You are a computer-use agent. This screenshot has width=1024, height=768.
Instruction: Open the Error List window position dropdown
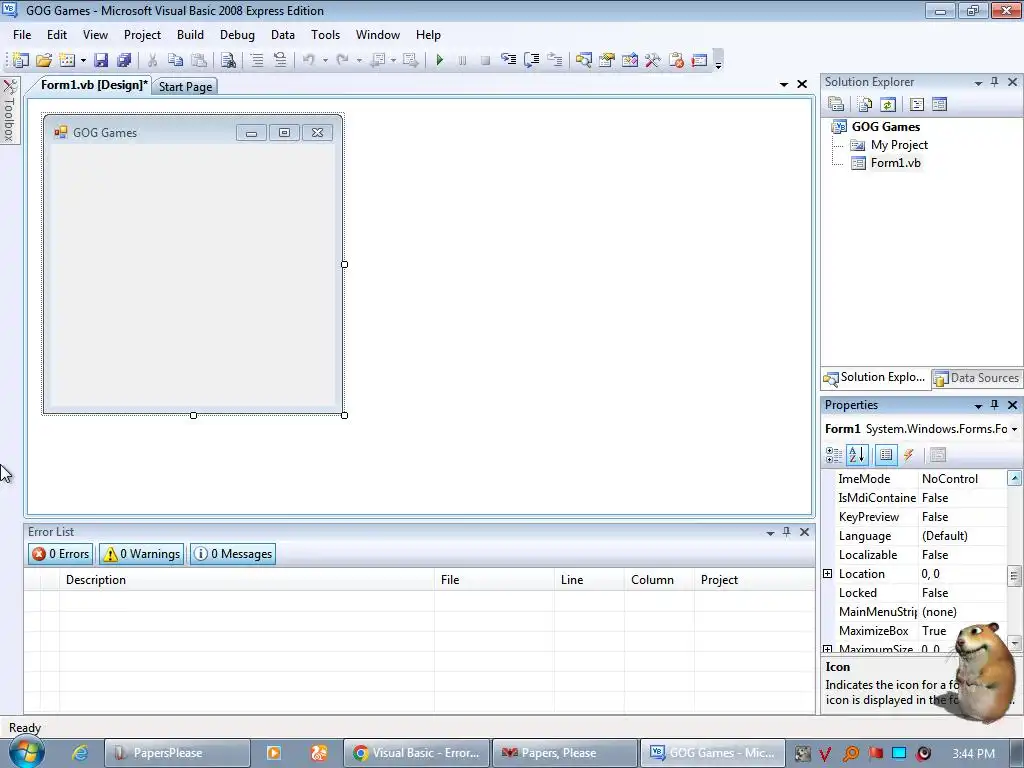tap(770, 534)
